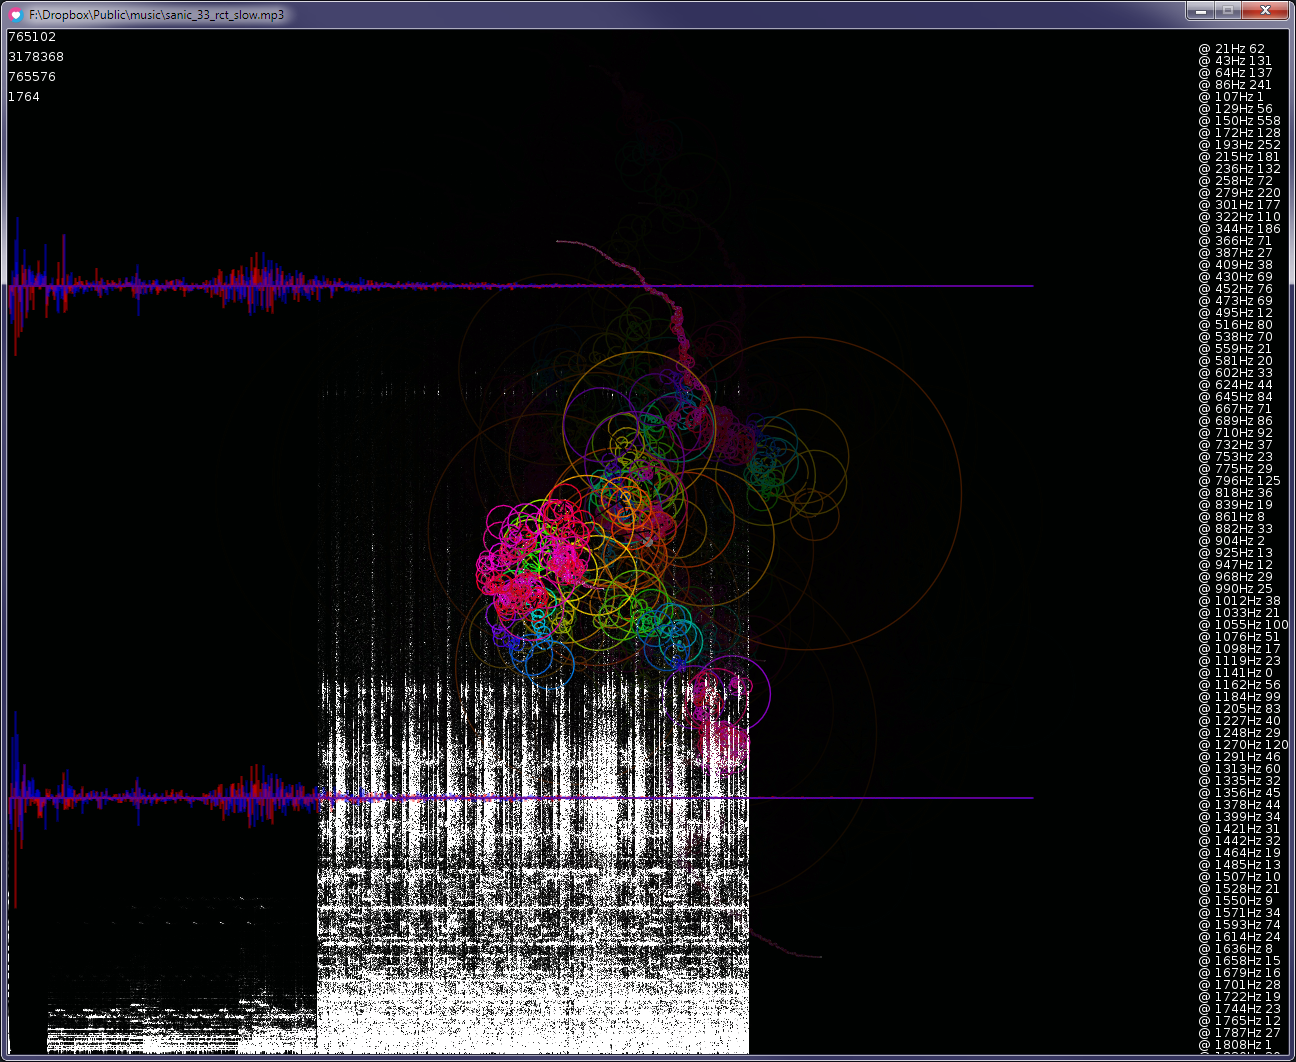Click the '@ 1184Hz 99' frequency entry
1296x1062 pixels.
pyautogui.click(x=1240, y=697)
